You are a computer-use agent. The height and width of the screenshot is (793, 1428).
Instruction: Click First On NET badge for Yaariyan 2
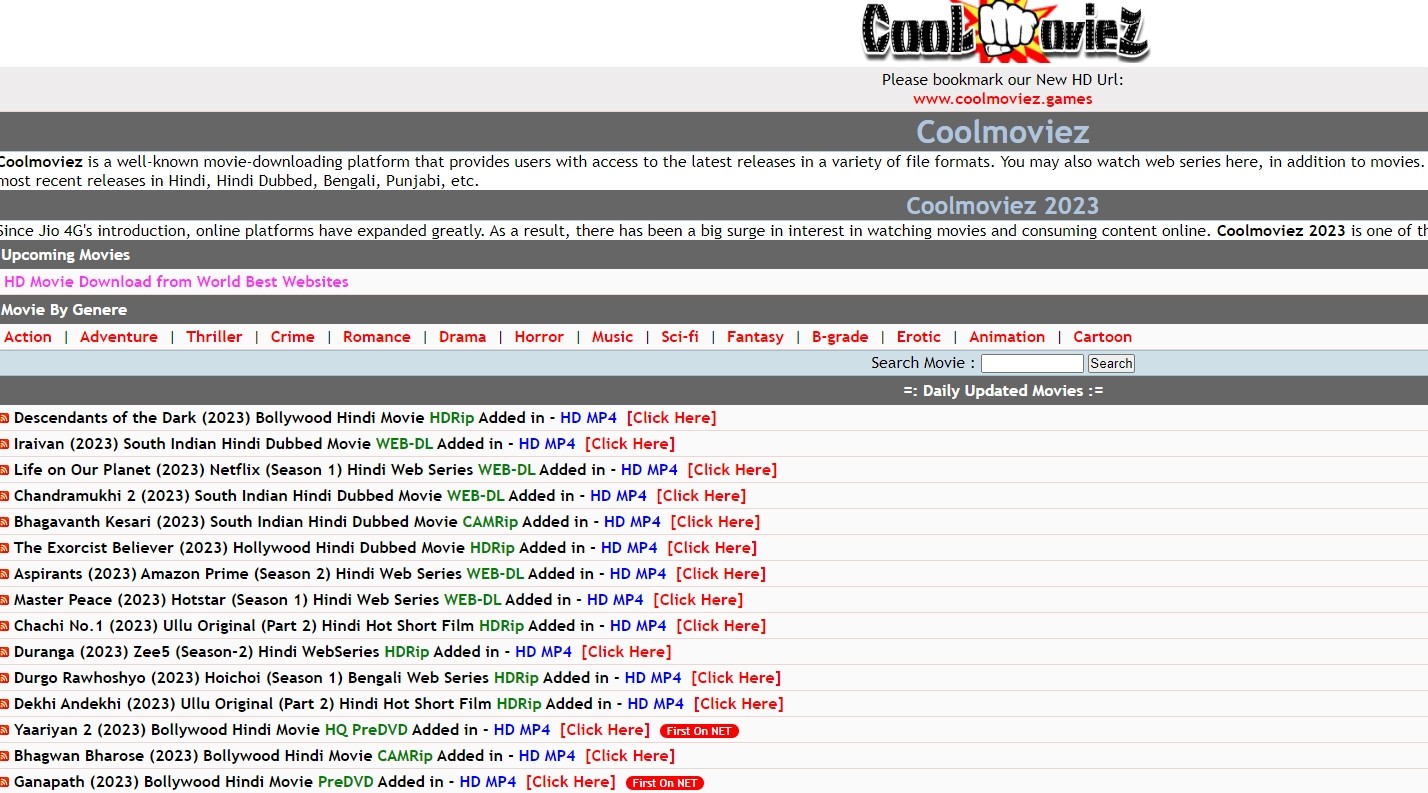pos(699,731)
